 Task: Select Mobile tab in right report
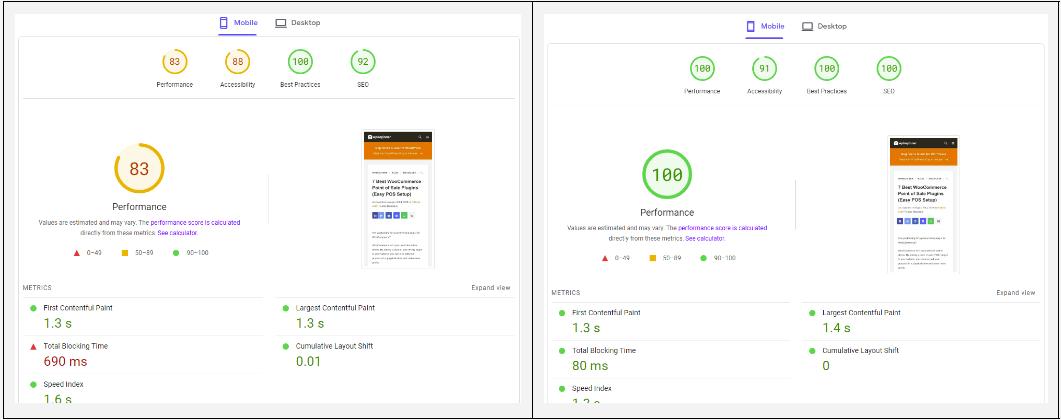coord(765,27)
